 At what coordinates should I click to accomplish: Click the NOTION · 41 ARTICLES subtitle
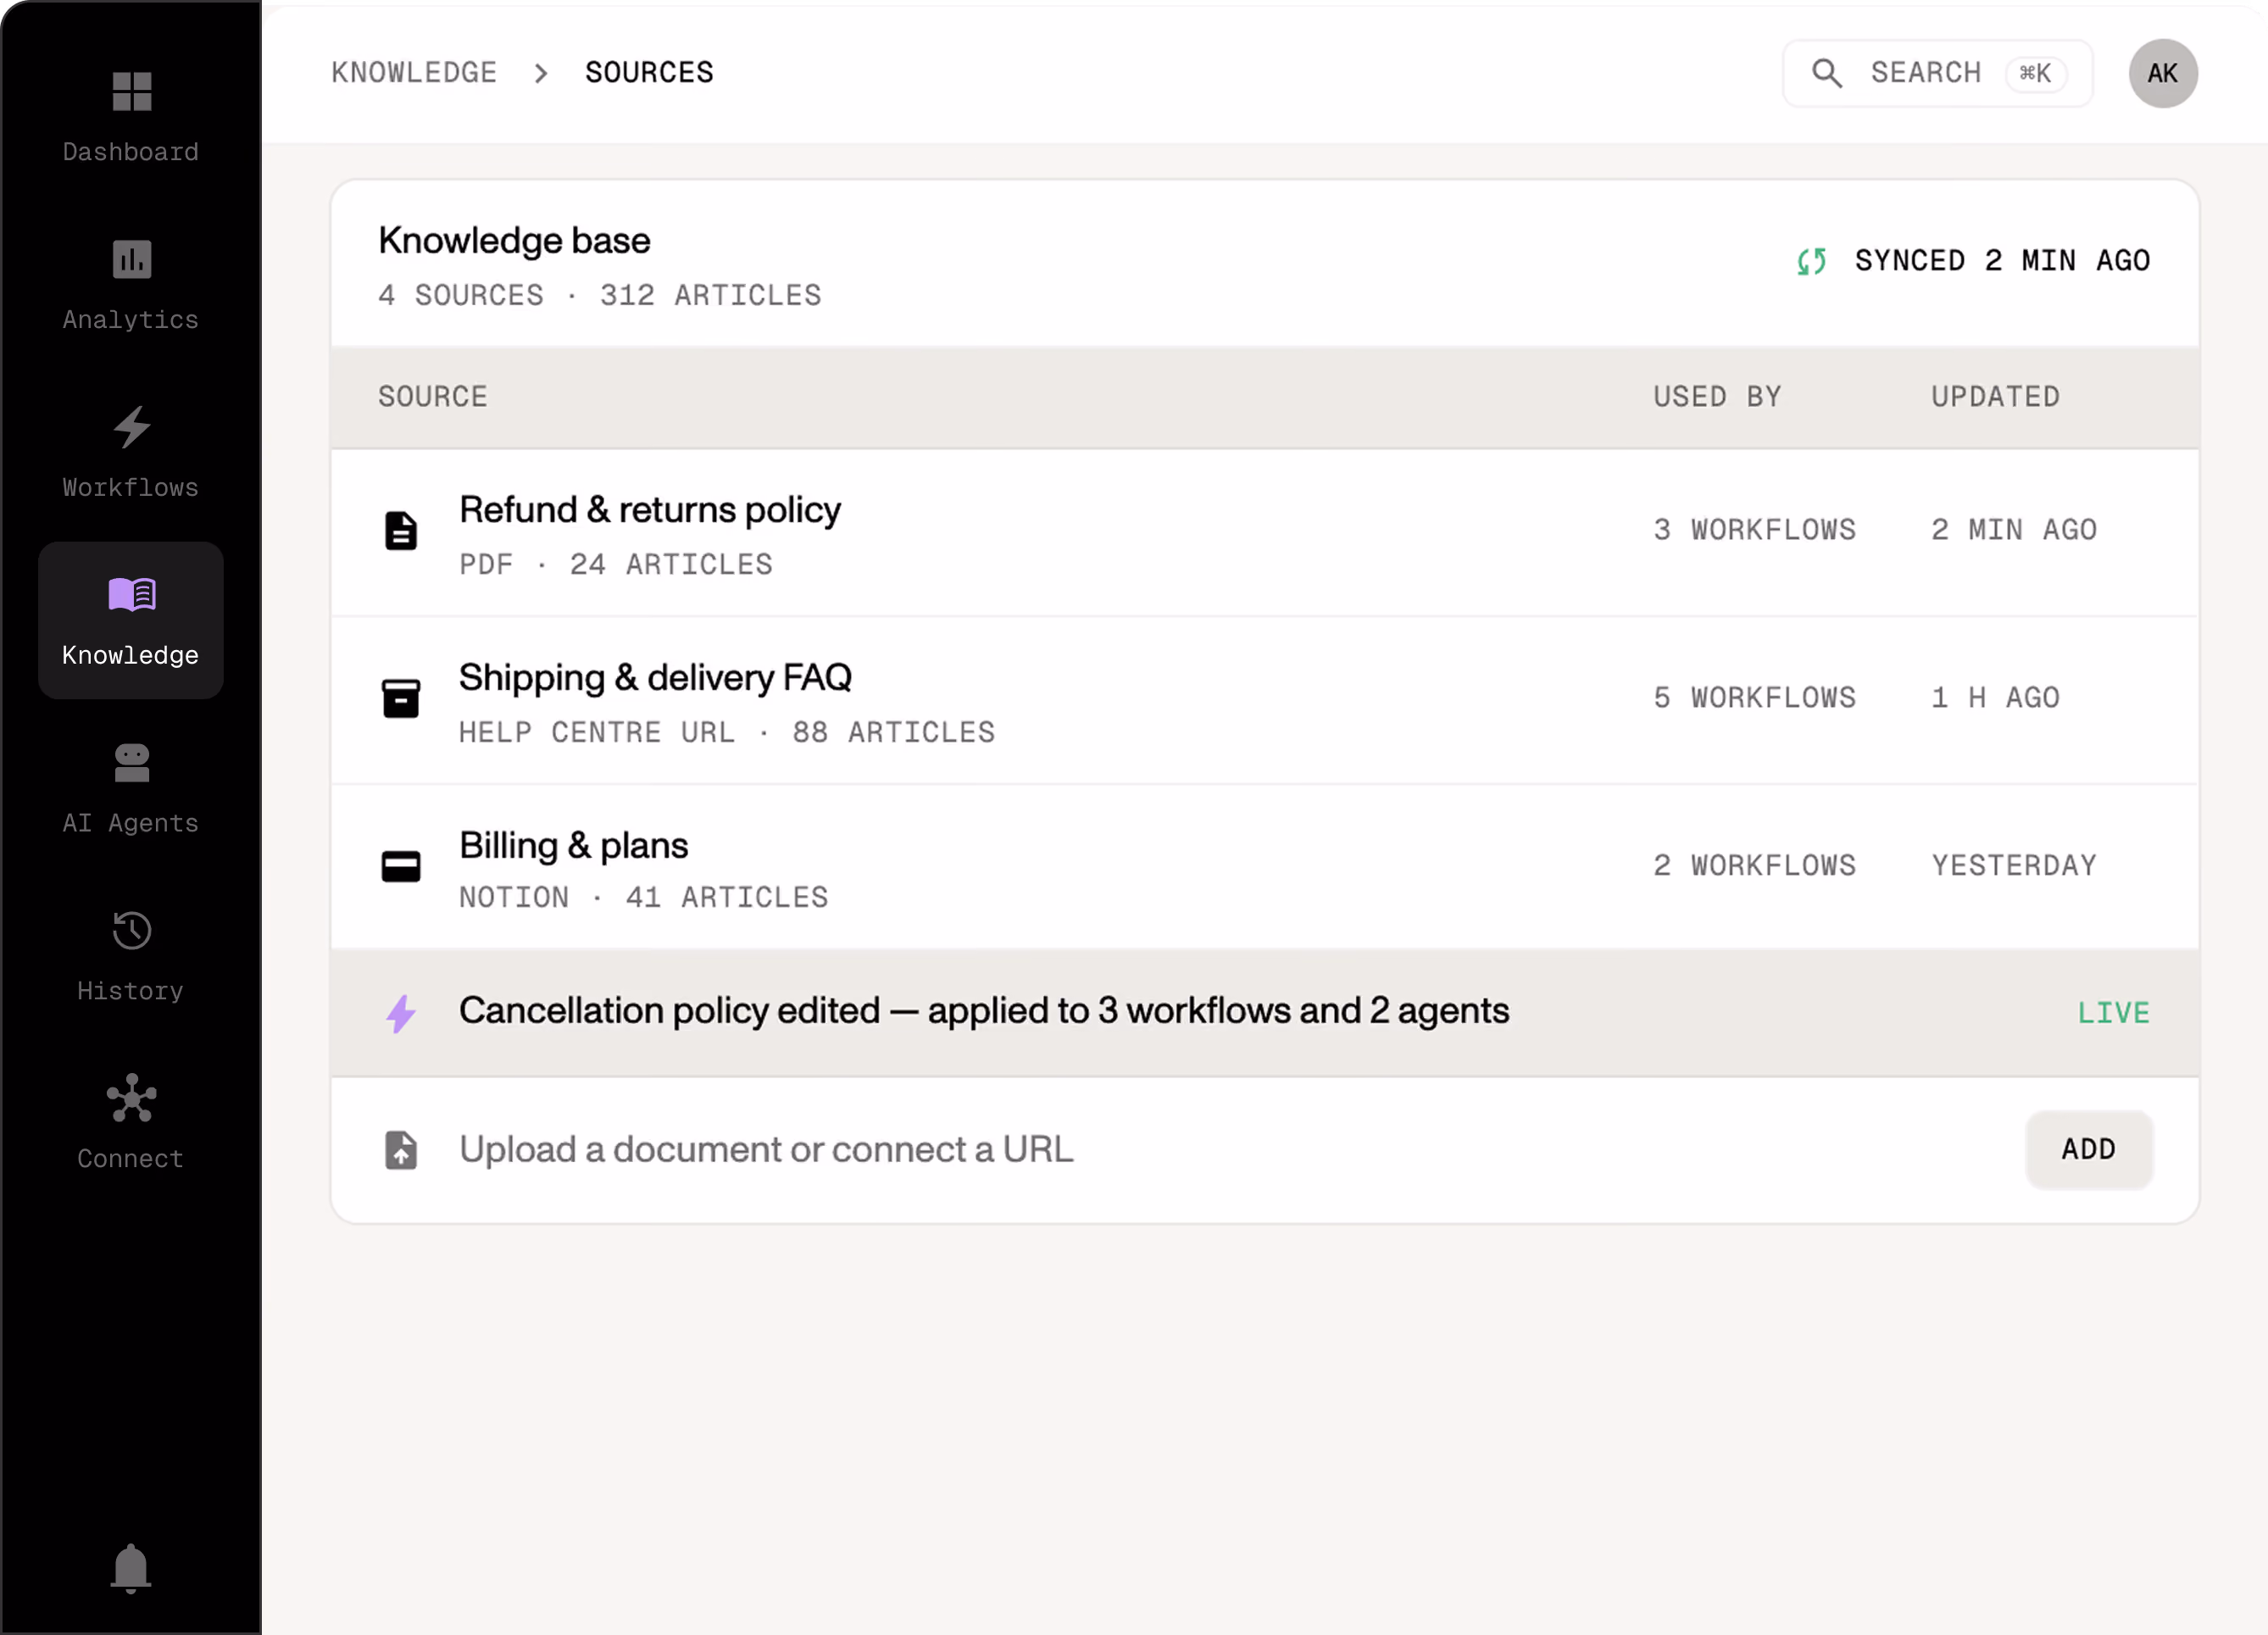tap(644, 898)
